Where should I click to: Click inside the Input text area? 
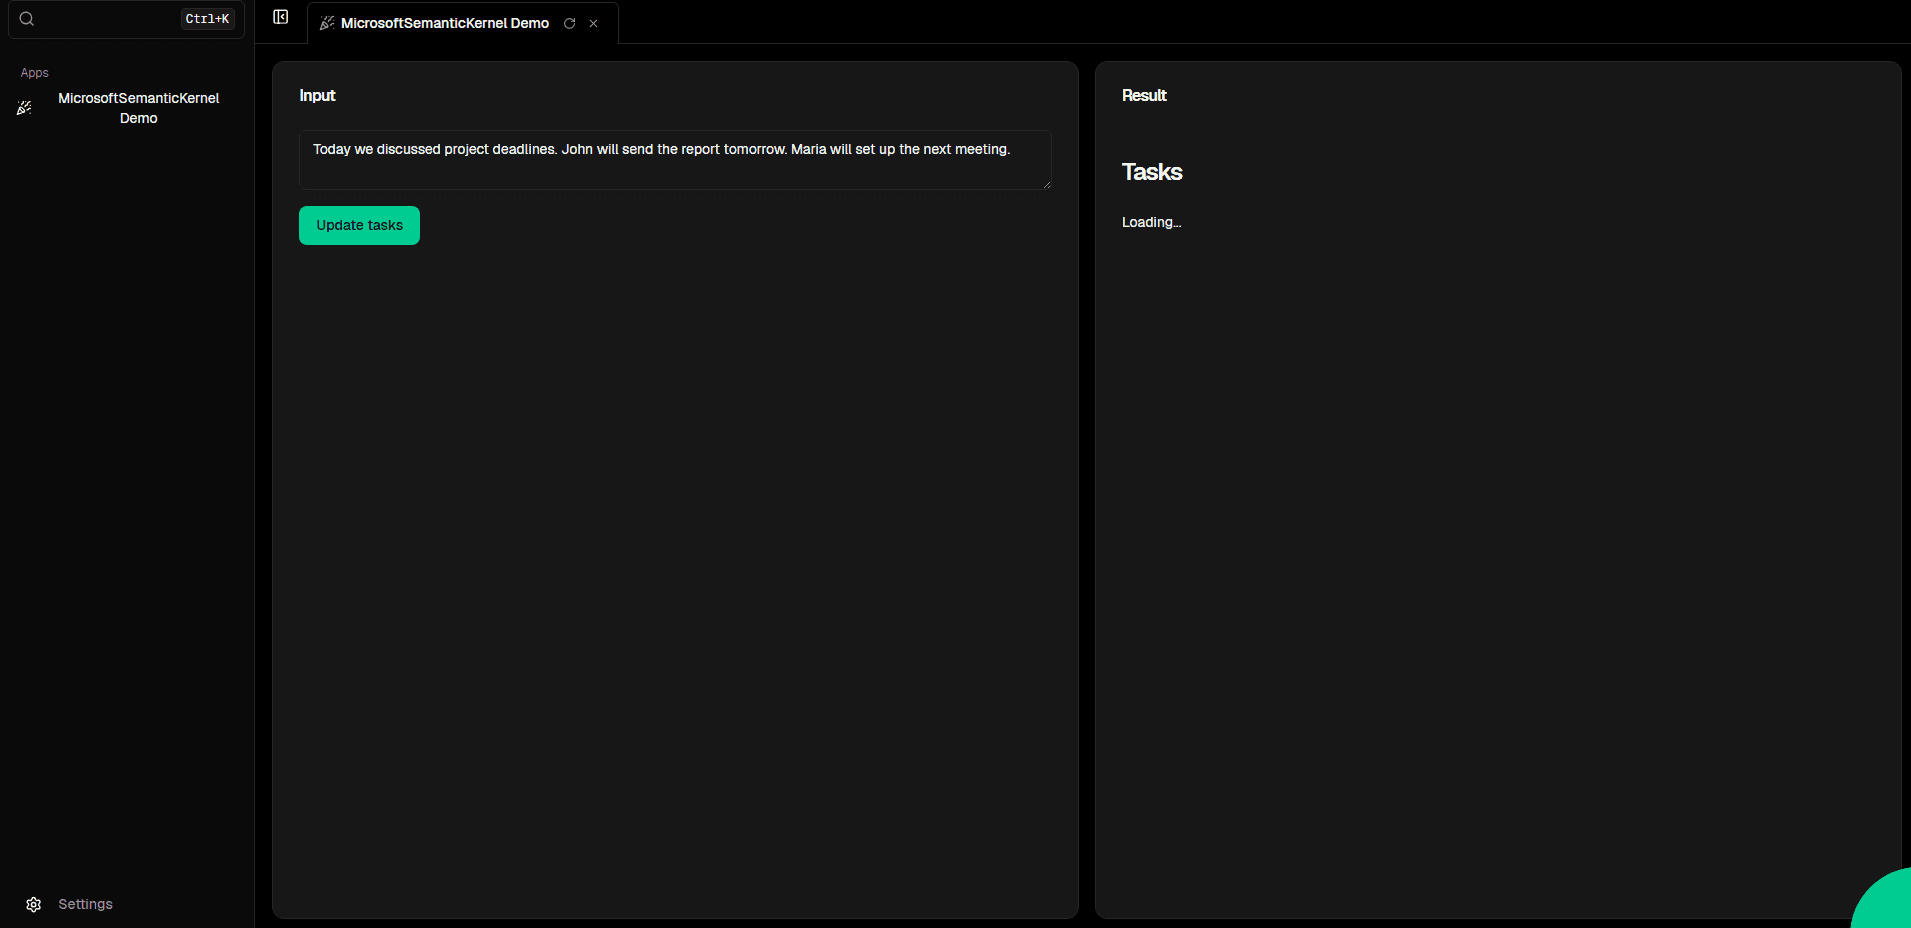pyautogui.click(x=675, y=160)
